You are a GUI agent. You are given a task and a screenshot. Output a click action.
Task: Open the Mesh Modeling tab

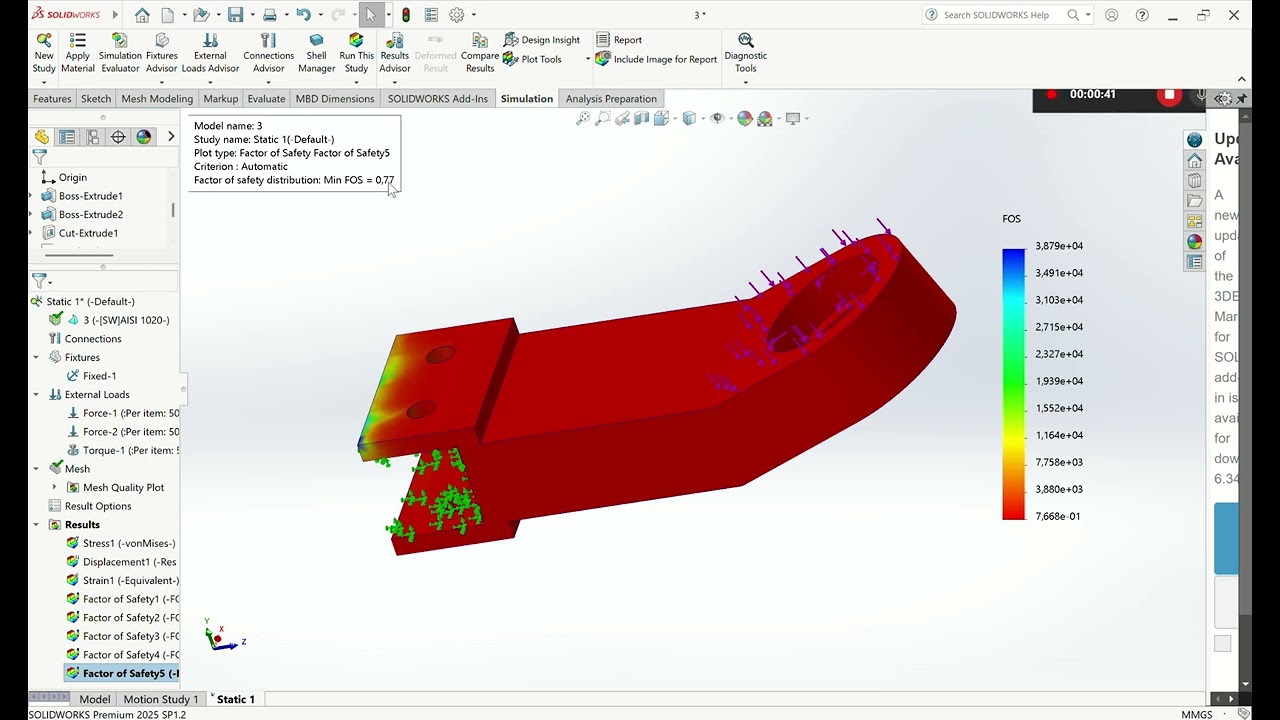[x=157, y=99]
